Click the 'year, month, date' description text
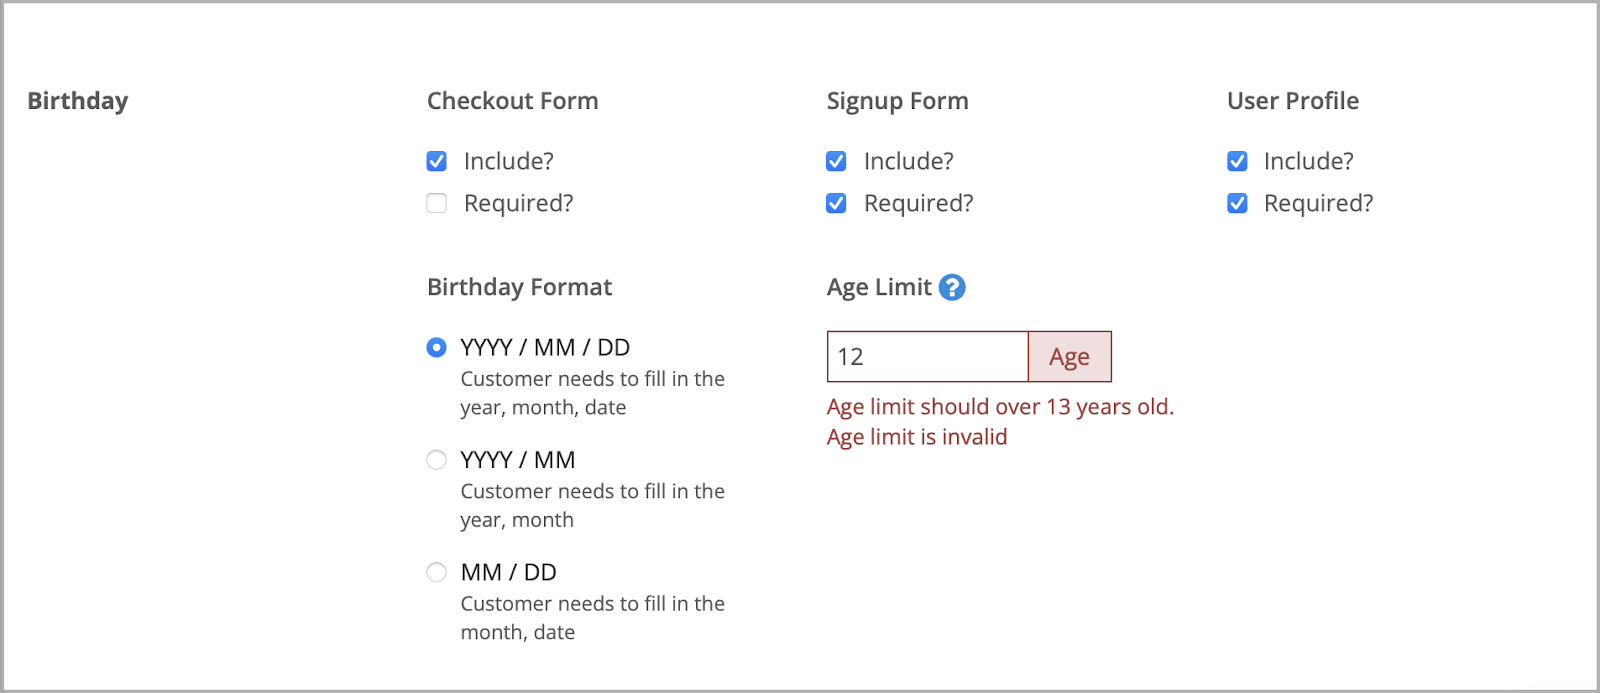 pyautogui.click(x=543, y=408)
